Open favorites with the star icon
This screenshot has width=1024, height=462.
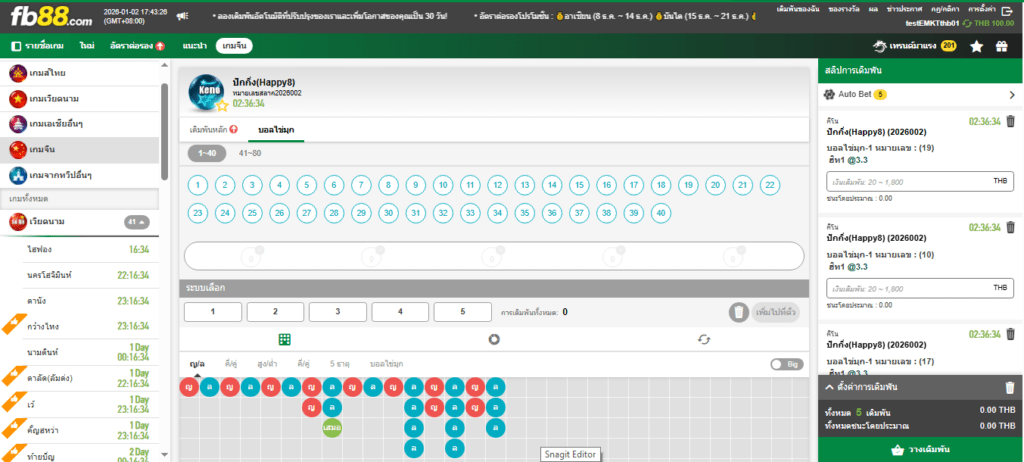[976, 46]
